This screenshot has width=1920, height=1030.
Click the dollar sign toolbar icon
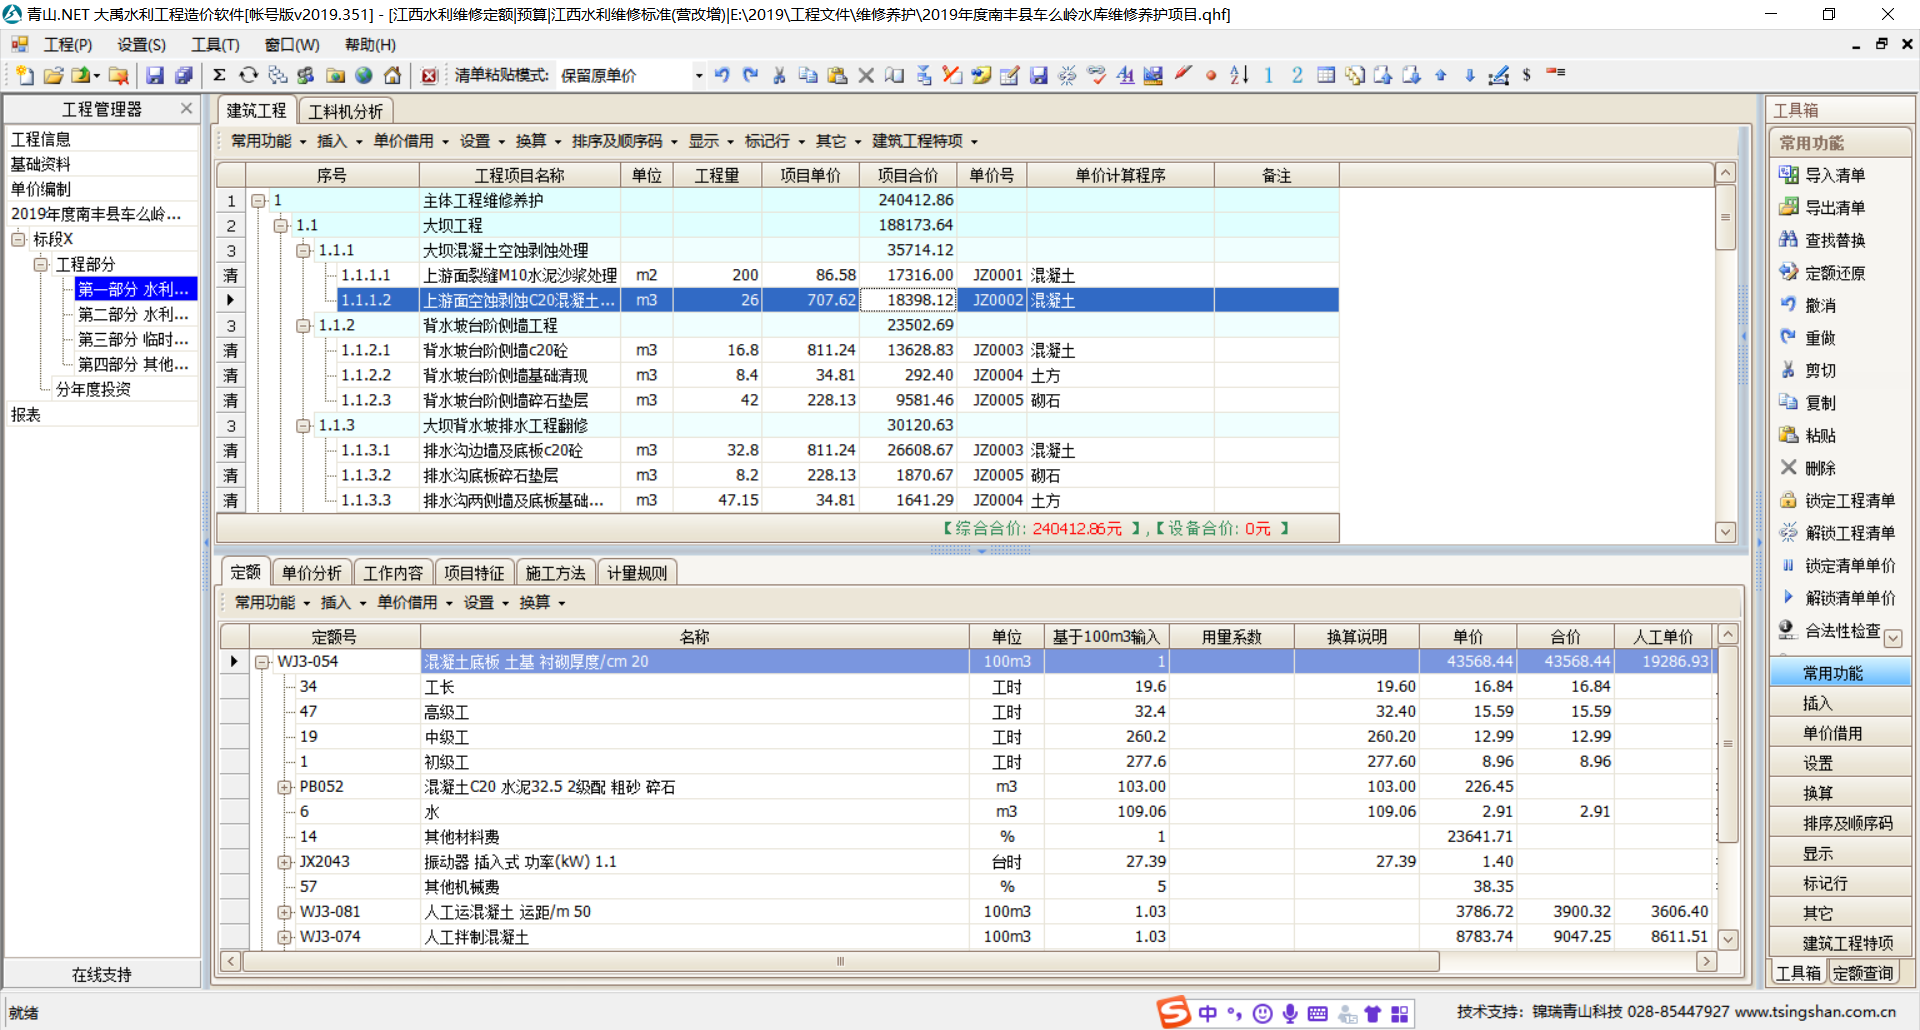(x=1527, y=76)
